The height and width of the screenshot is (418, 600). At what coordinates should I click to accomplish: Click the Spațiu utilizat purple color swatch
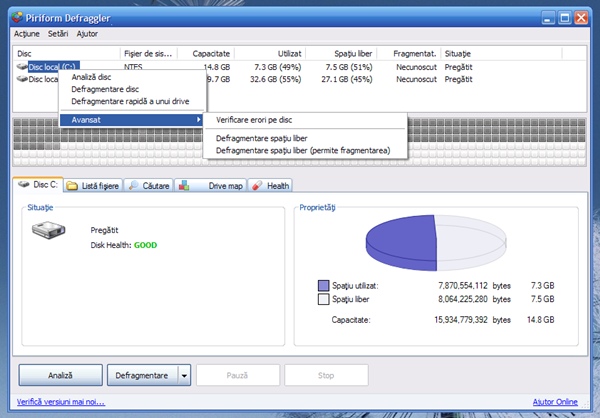click(x=323, y=286)
